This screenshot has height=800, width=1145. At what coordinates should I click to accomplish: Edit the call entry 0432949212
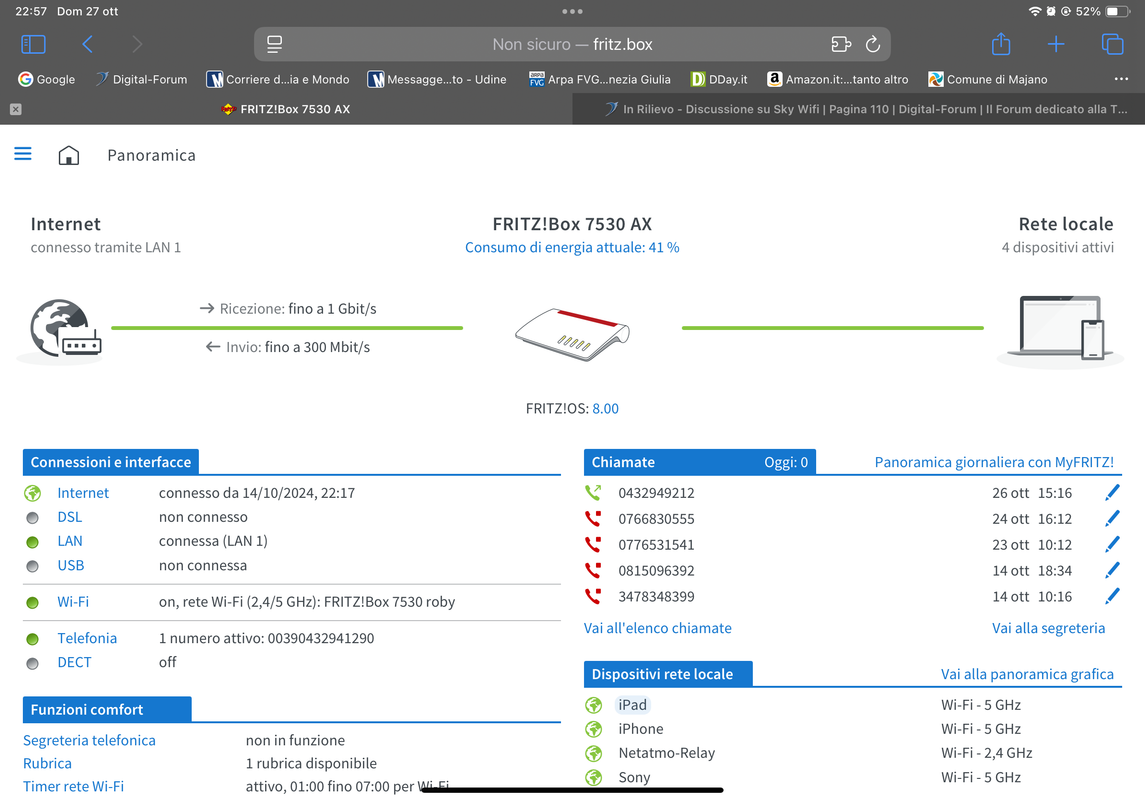point(1112,493)
